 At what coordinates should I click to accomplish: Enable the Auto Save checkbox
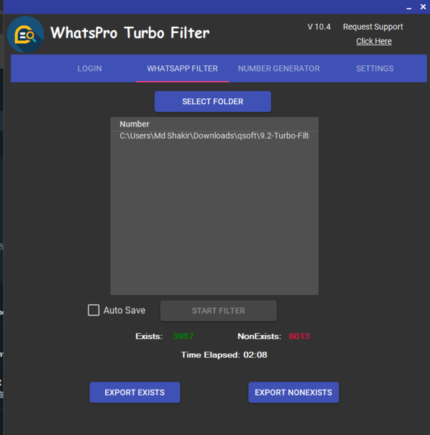[x=94, y=310]
